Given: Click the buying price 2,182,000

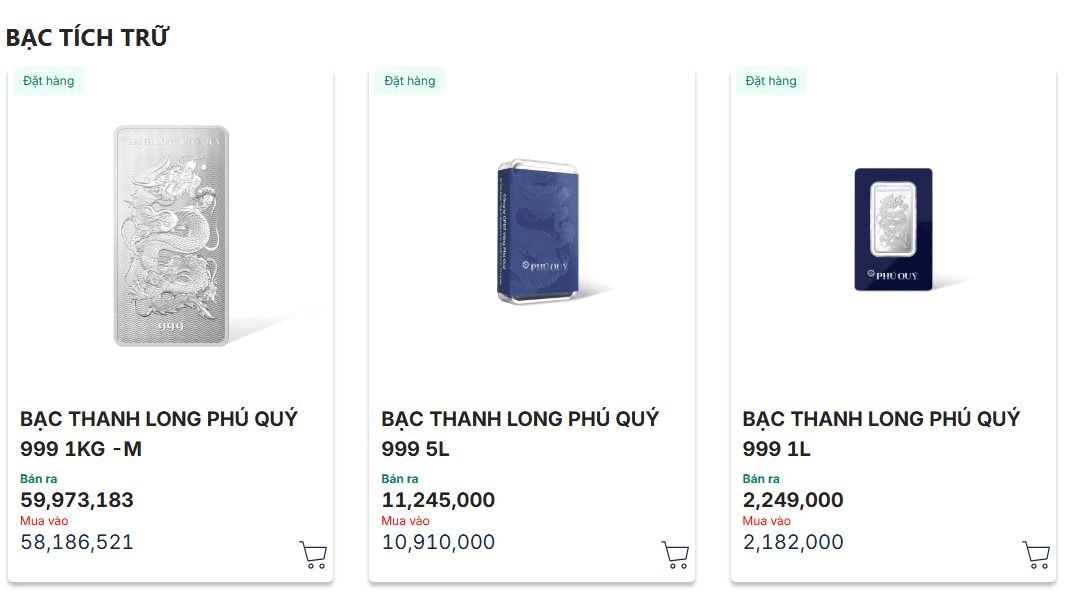Looking at the screenshot, I should [x=793, y=542].
